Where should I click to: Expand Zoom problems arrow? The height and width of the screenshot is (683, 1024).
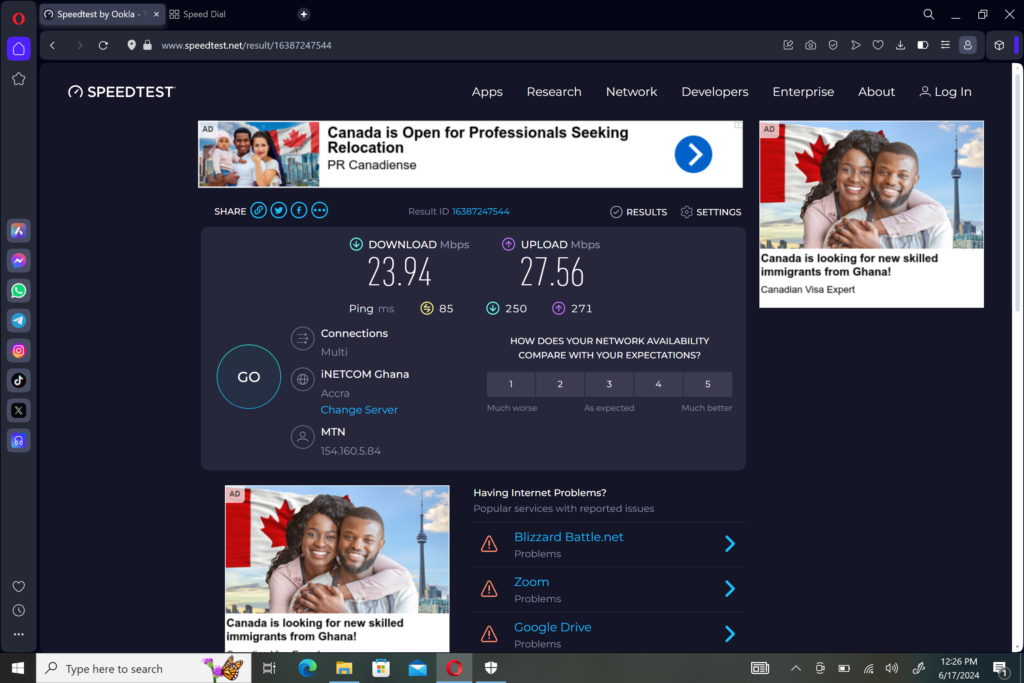(729, 589)
